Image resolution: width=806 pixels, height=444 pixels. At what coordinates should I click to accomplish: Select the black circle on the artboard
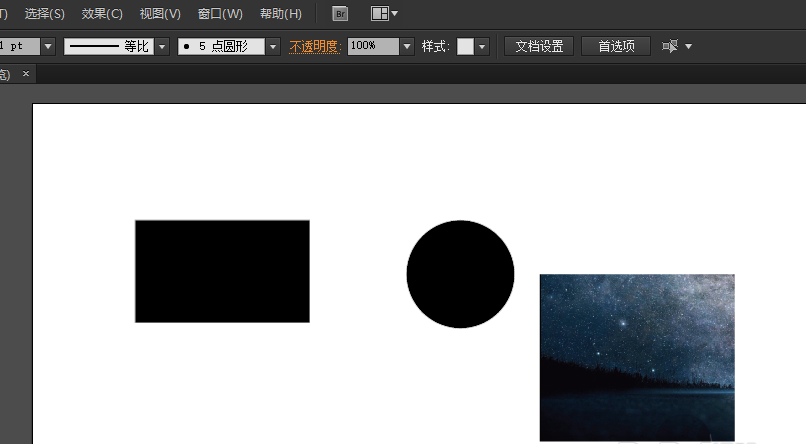[461, 274]
